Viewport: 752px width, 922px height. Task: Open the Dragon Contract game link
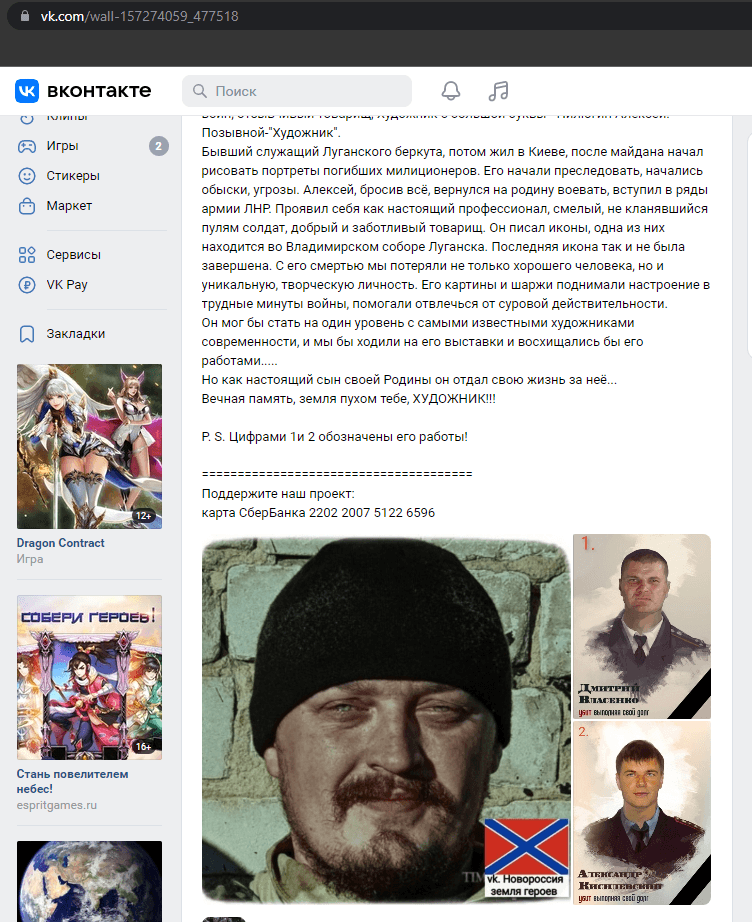pyautogui.click(x=61, y=543)
